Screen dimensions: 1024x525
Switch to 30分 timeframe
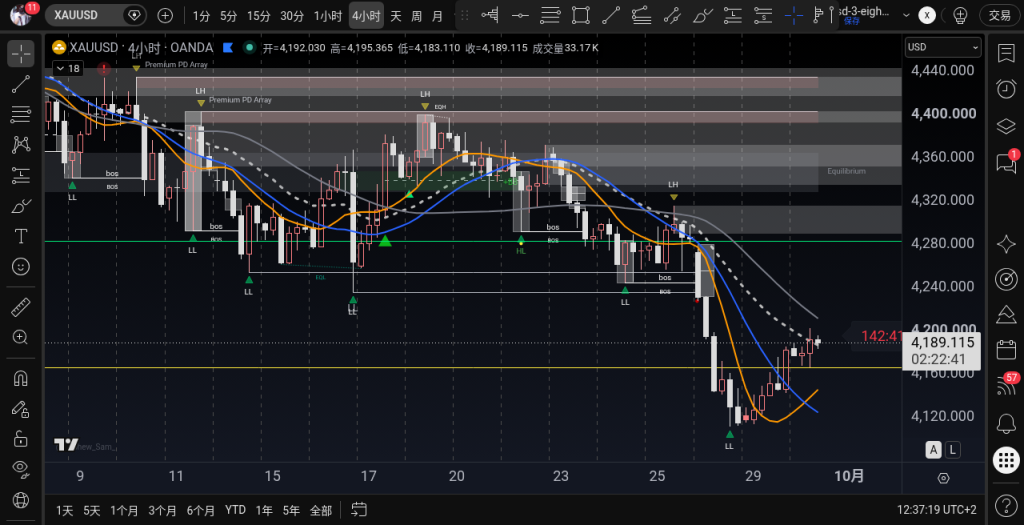[292, 16]
